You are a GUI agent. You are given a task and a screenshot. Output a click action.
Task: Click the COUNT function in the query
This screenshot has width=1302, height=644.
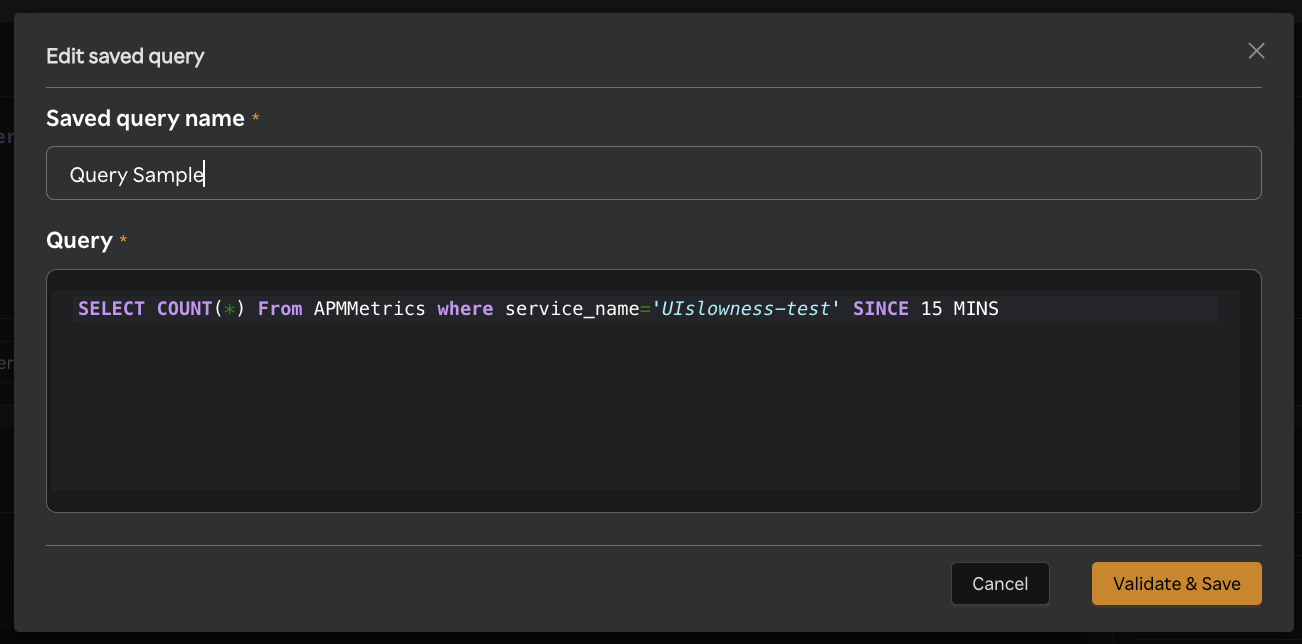tap(185, 308)
